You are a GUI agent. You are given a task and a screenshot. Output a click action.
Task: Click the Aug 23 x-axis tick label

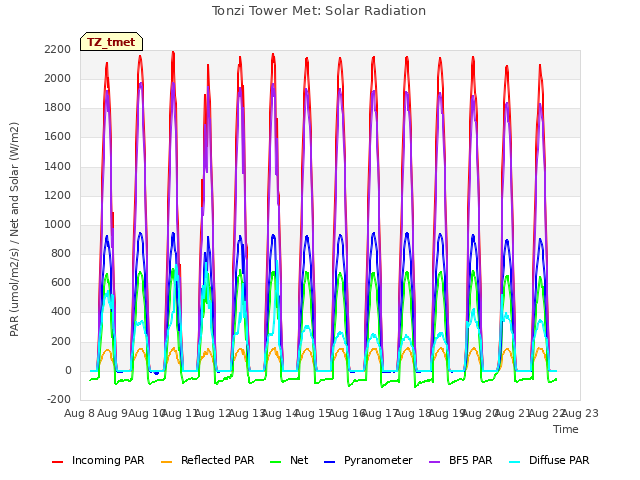[x=580, y=413]
